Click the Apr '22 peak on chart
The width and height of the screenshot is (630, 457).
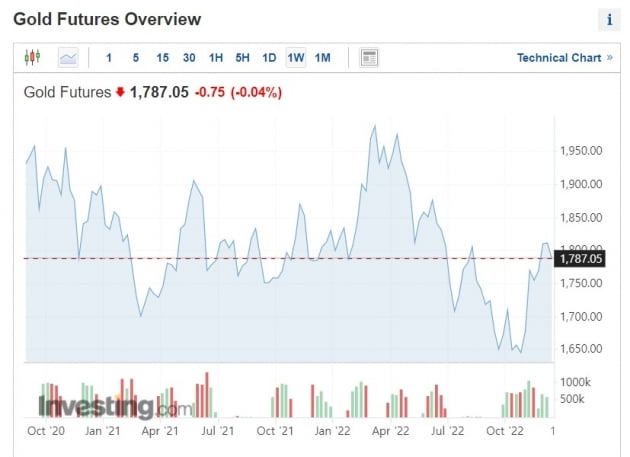(x=374, y=126)
